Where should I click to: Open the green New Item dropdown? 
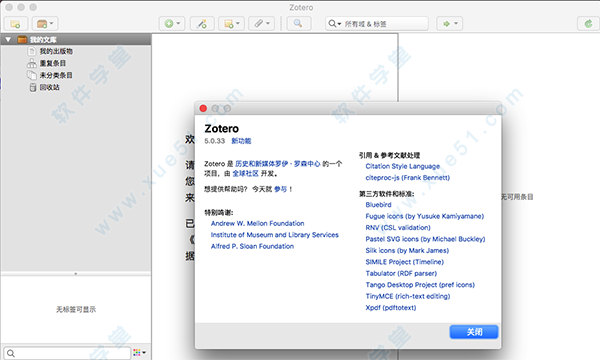coord(172,24)
